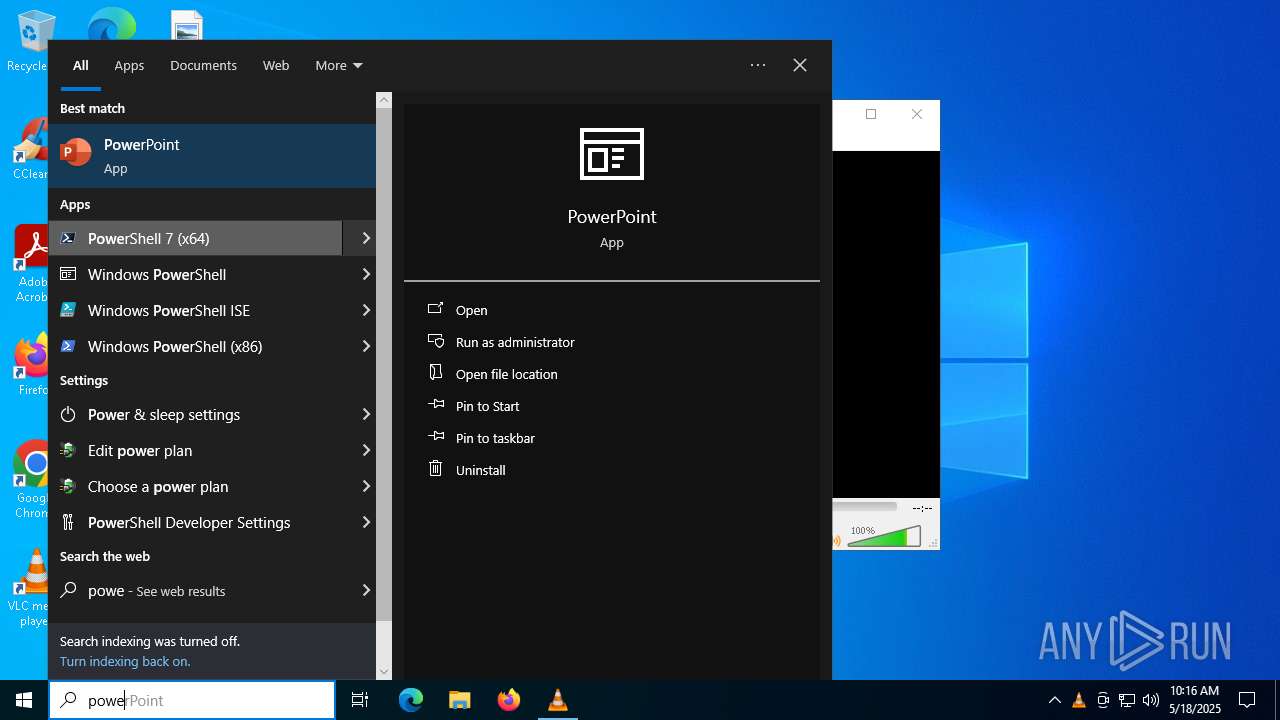The width and height of the screenshot is (1280, 720).
Task: Switch to the Web search tab
Action: (x=276, y=65)
